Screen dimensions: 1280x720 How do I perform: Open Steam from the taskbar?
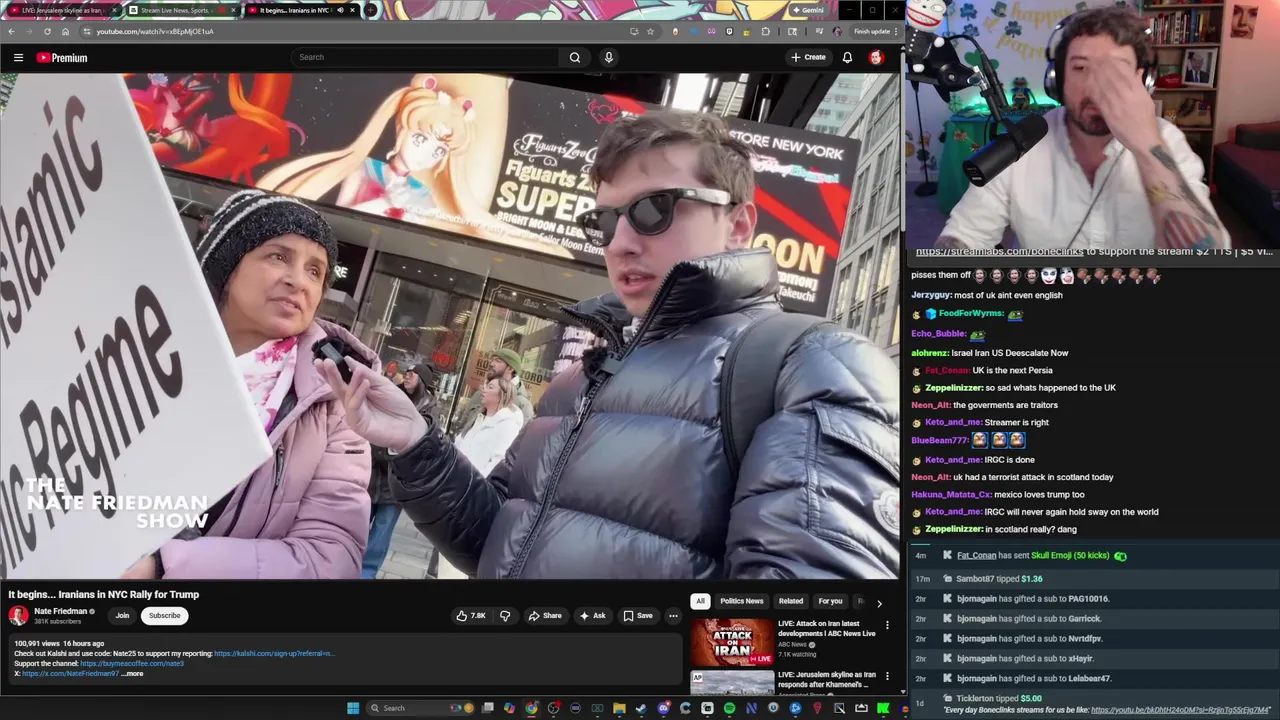641,708
